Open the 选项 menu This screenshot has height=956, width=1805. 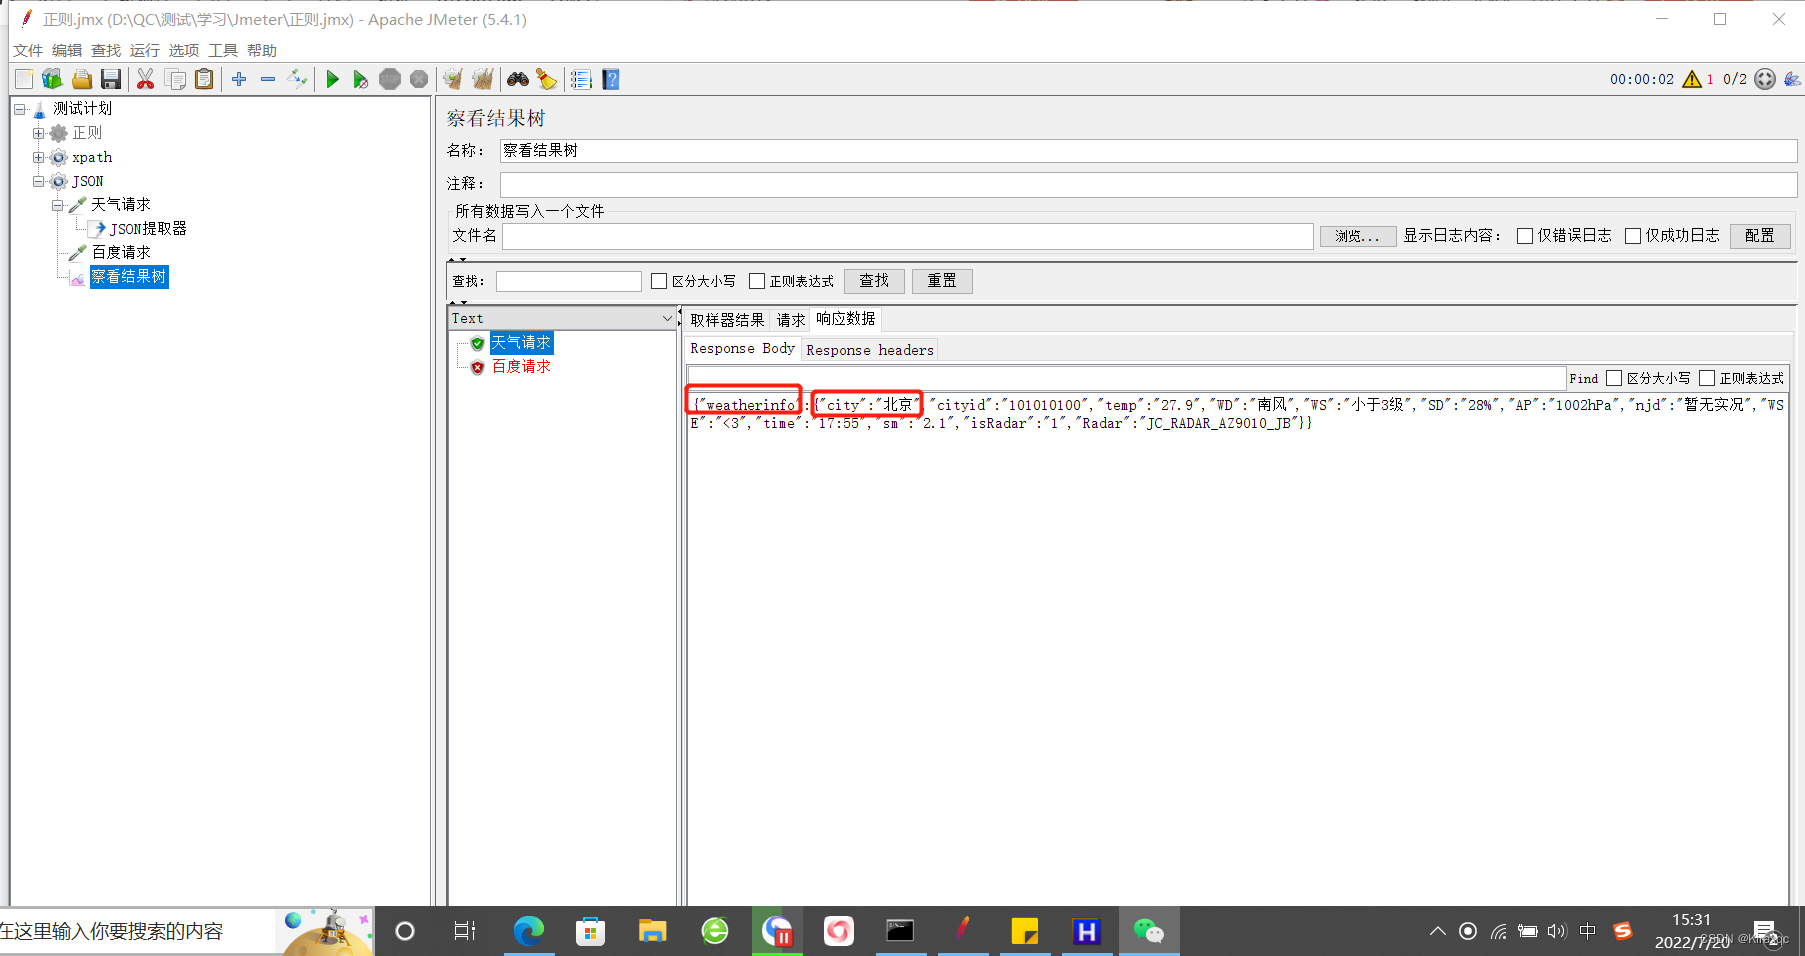[x=184, y=50]
